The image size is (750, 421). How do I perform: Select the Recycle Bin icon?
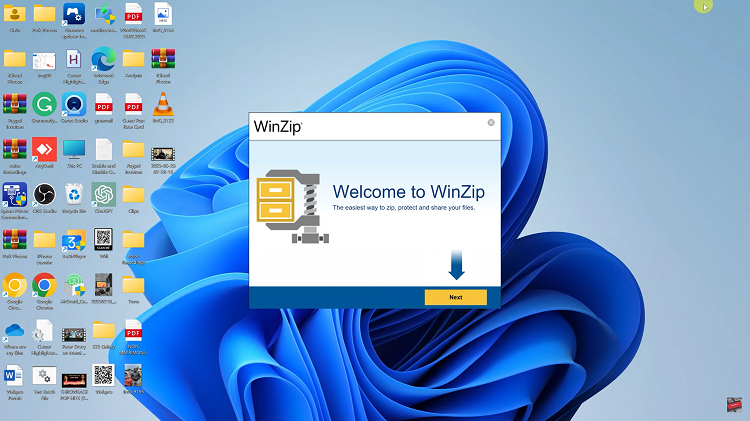[x=74, y=195]
